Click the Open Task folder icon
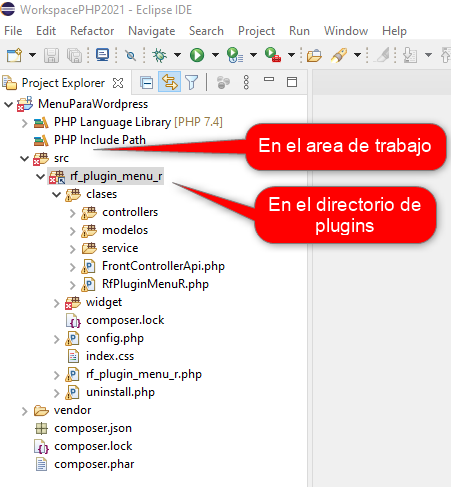This screenshot has height=487, width=451. tap(314, 55)
